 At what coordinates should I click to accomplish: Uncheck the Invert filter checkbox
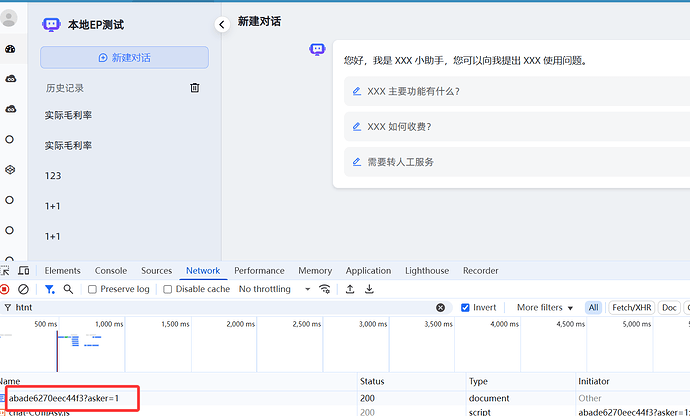[466, 308]
